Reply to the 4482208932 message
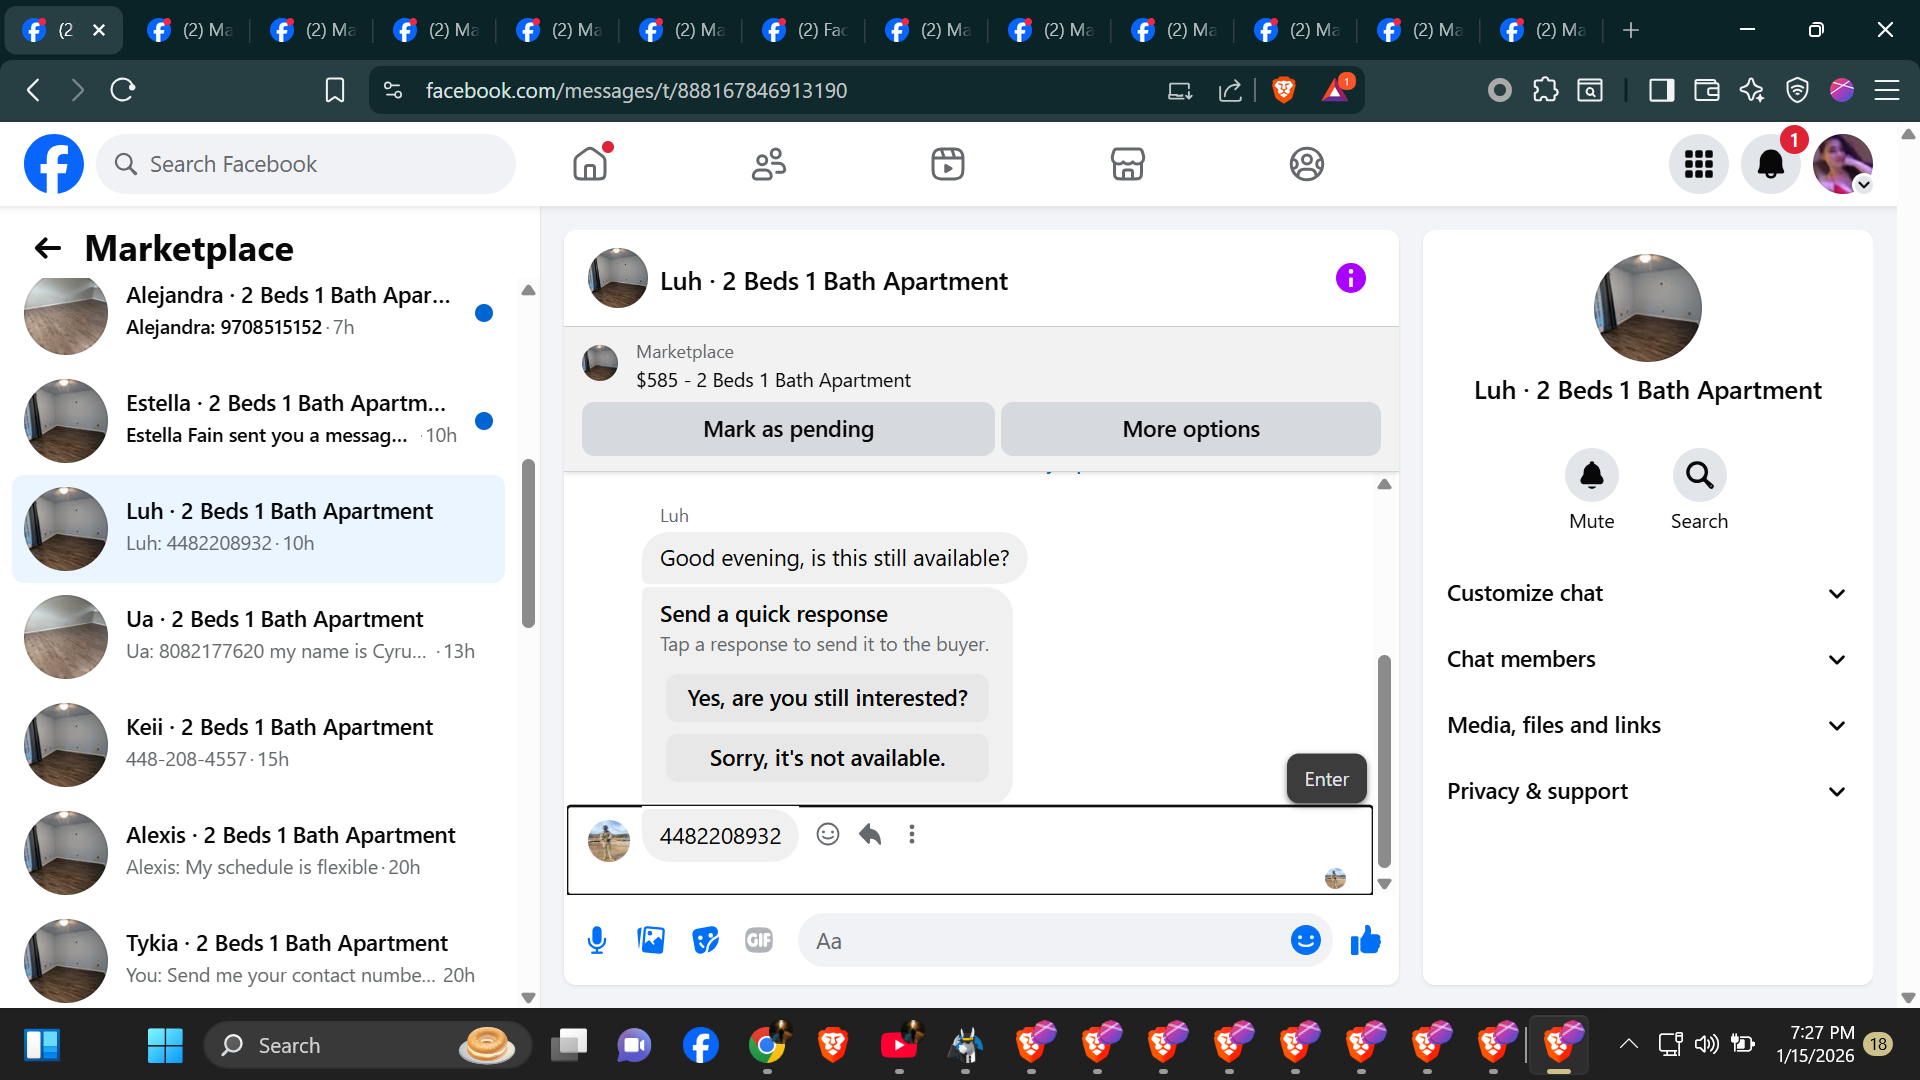1920x1080 pixels. click(x=870, y=834)
